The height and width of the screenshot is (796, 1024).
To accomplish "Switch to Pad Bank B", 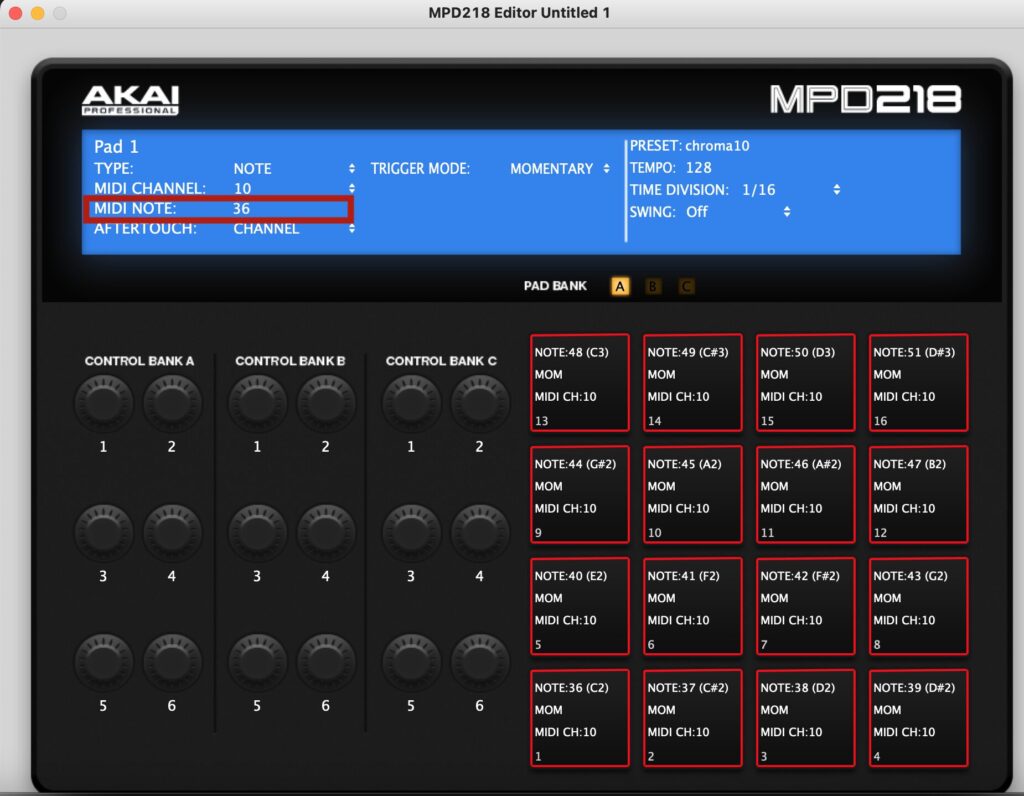I will (x=652, y=286).
